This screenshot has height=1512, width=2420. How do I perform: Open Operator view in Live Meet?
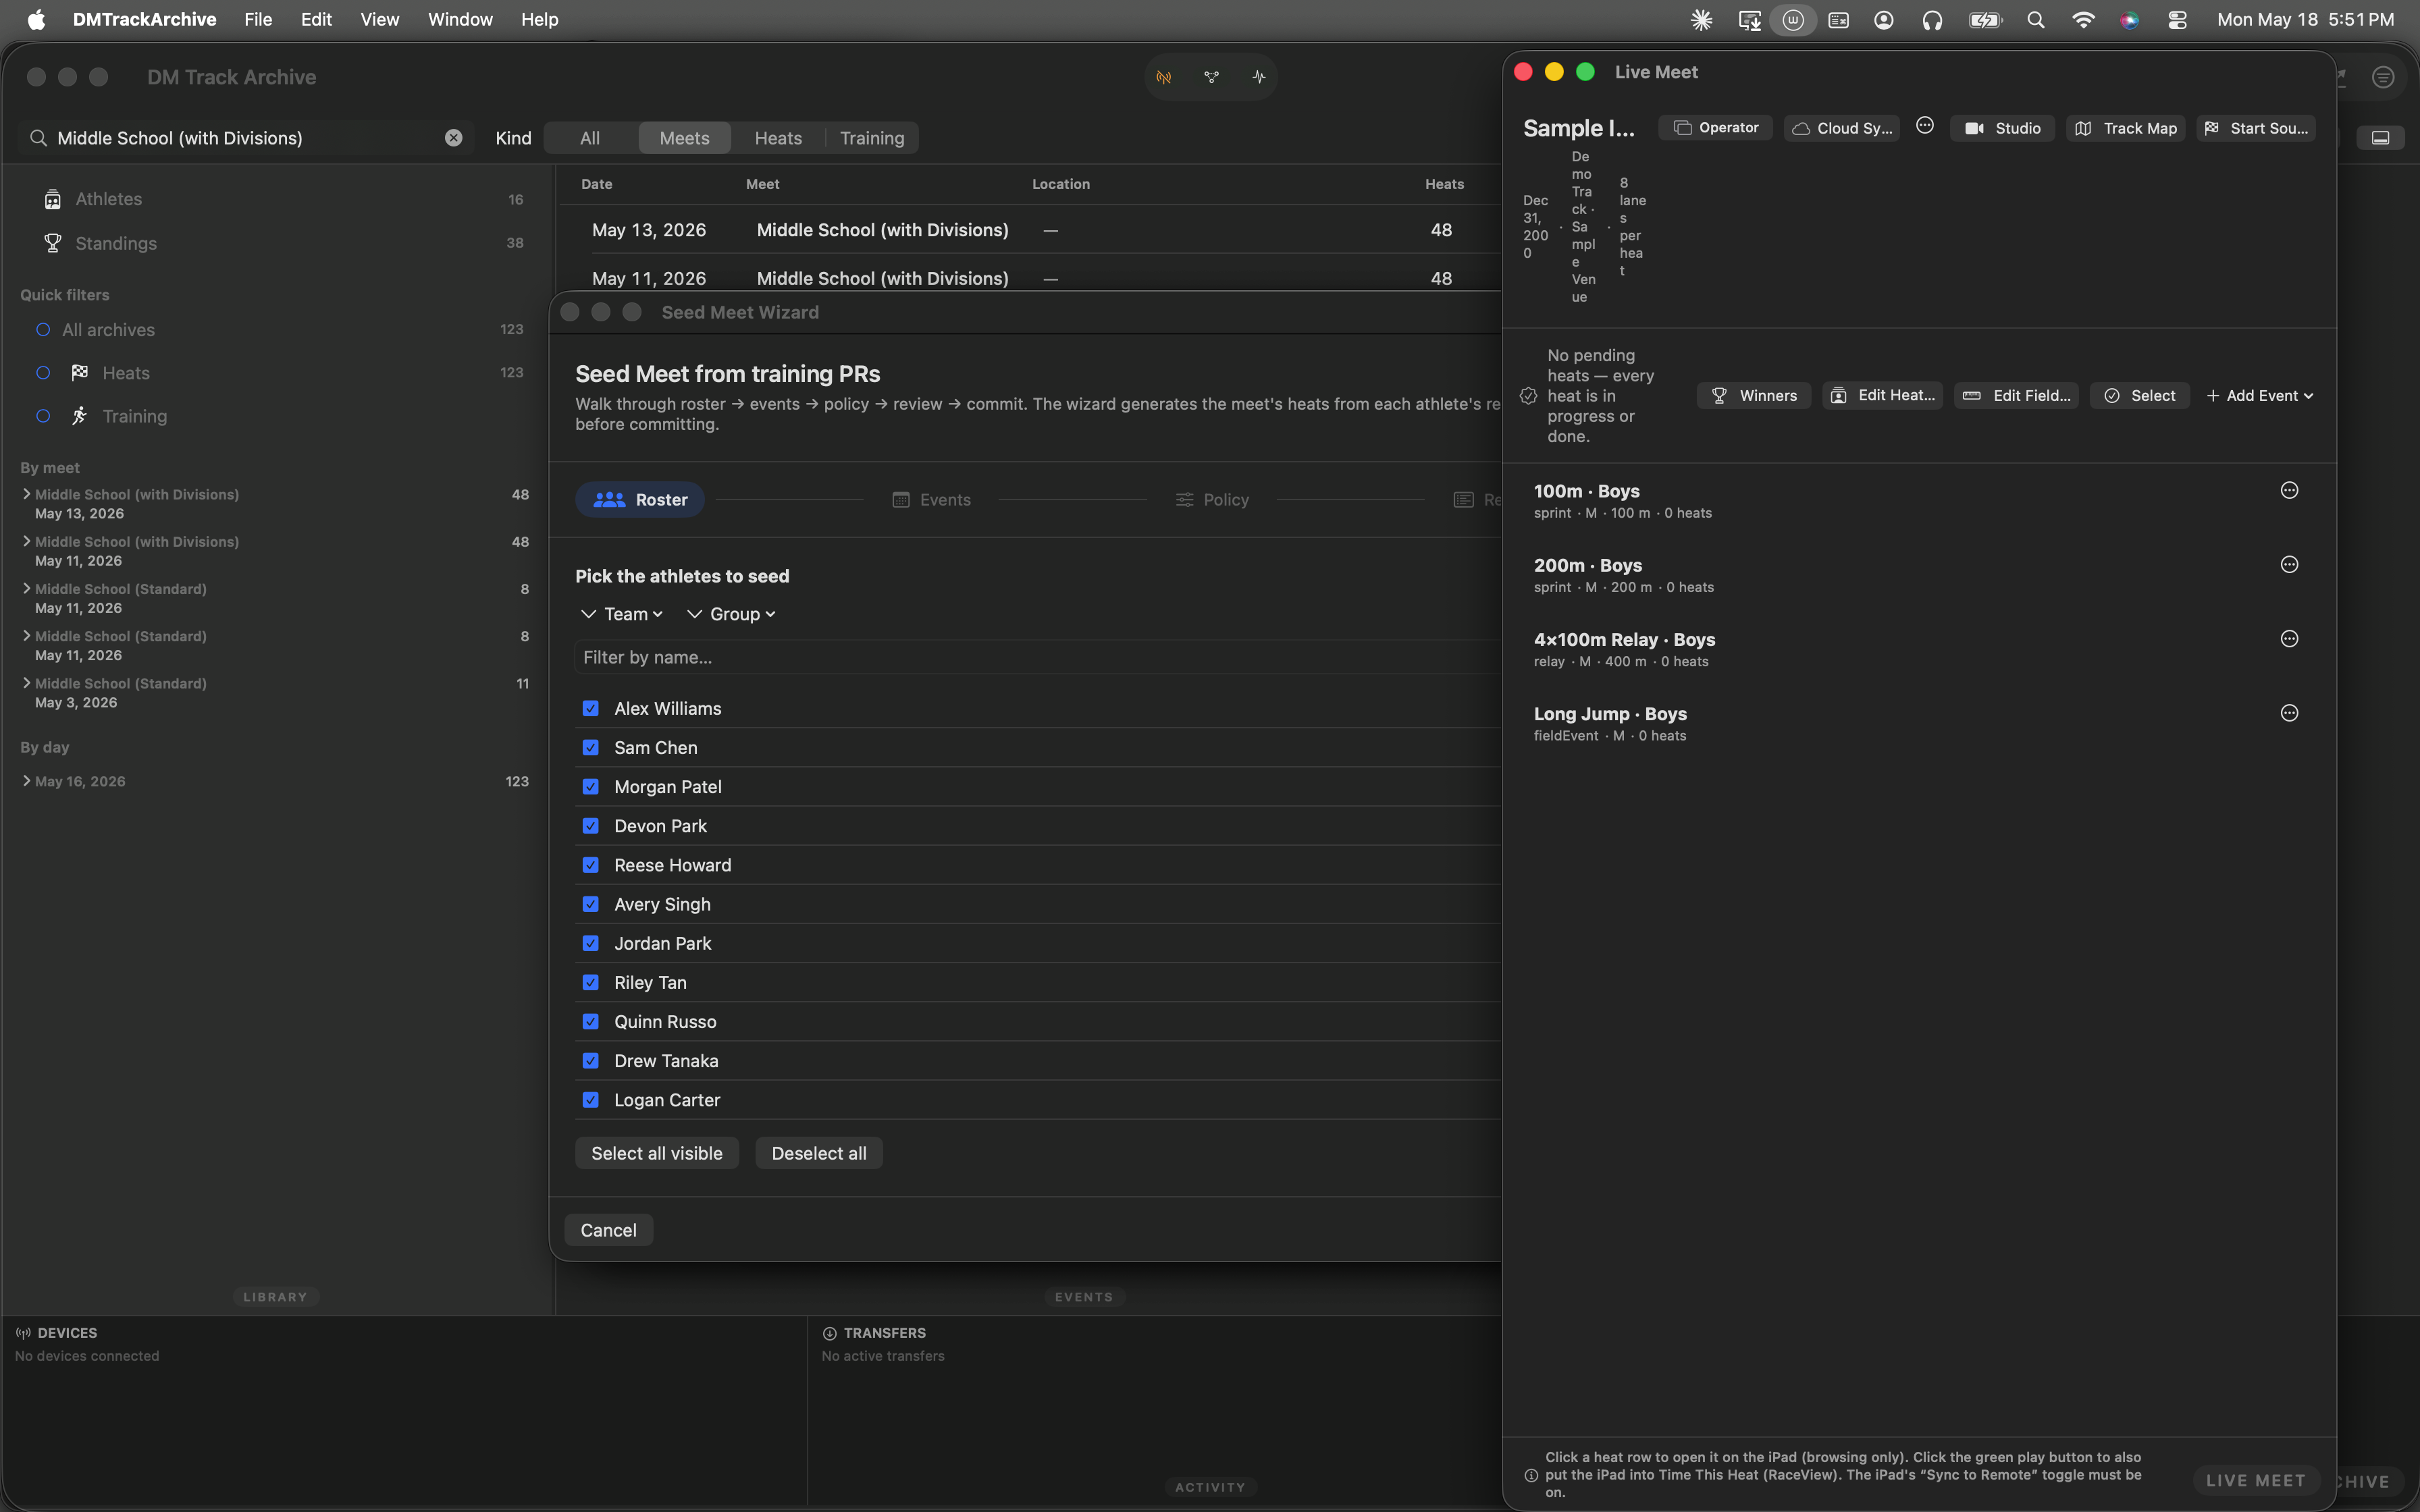[1715, 128]
